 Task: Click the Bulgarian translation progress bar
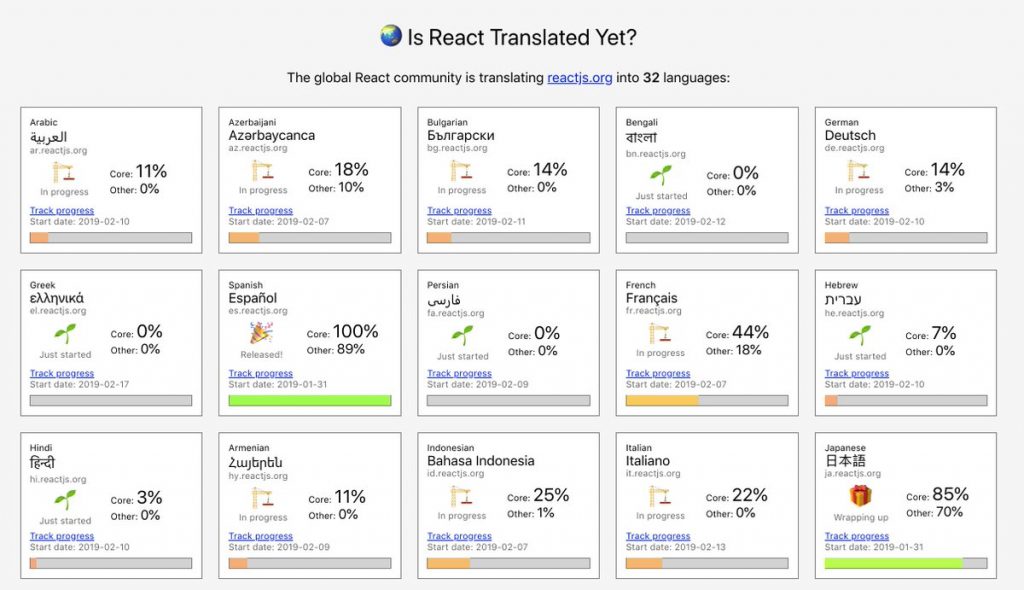click(x=508, y=238)
